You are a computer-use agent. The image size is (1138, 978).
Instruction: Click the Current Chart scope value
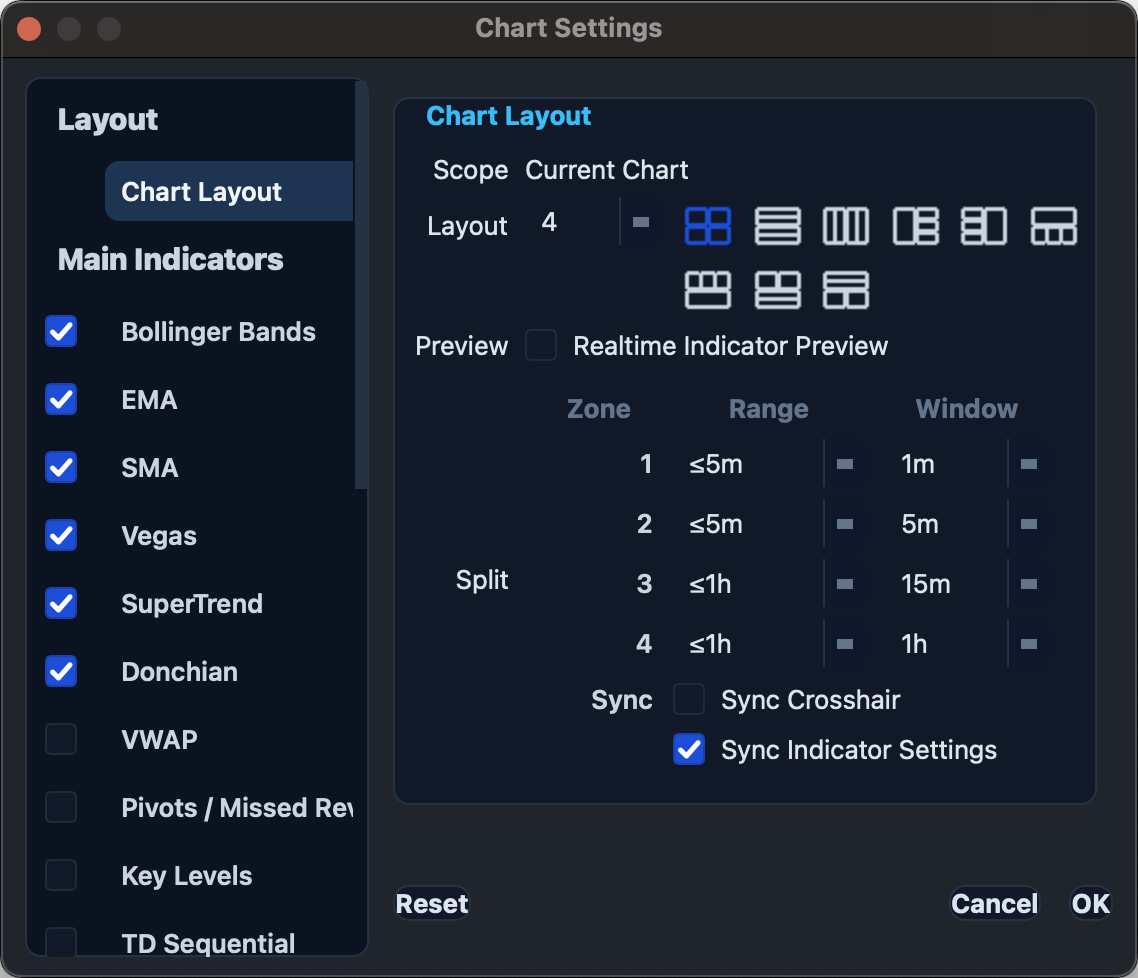click(607, 170)
